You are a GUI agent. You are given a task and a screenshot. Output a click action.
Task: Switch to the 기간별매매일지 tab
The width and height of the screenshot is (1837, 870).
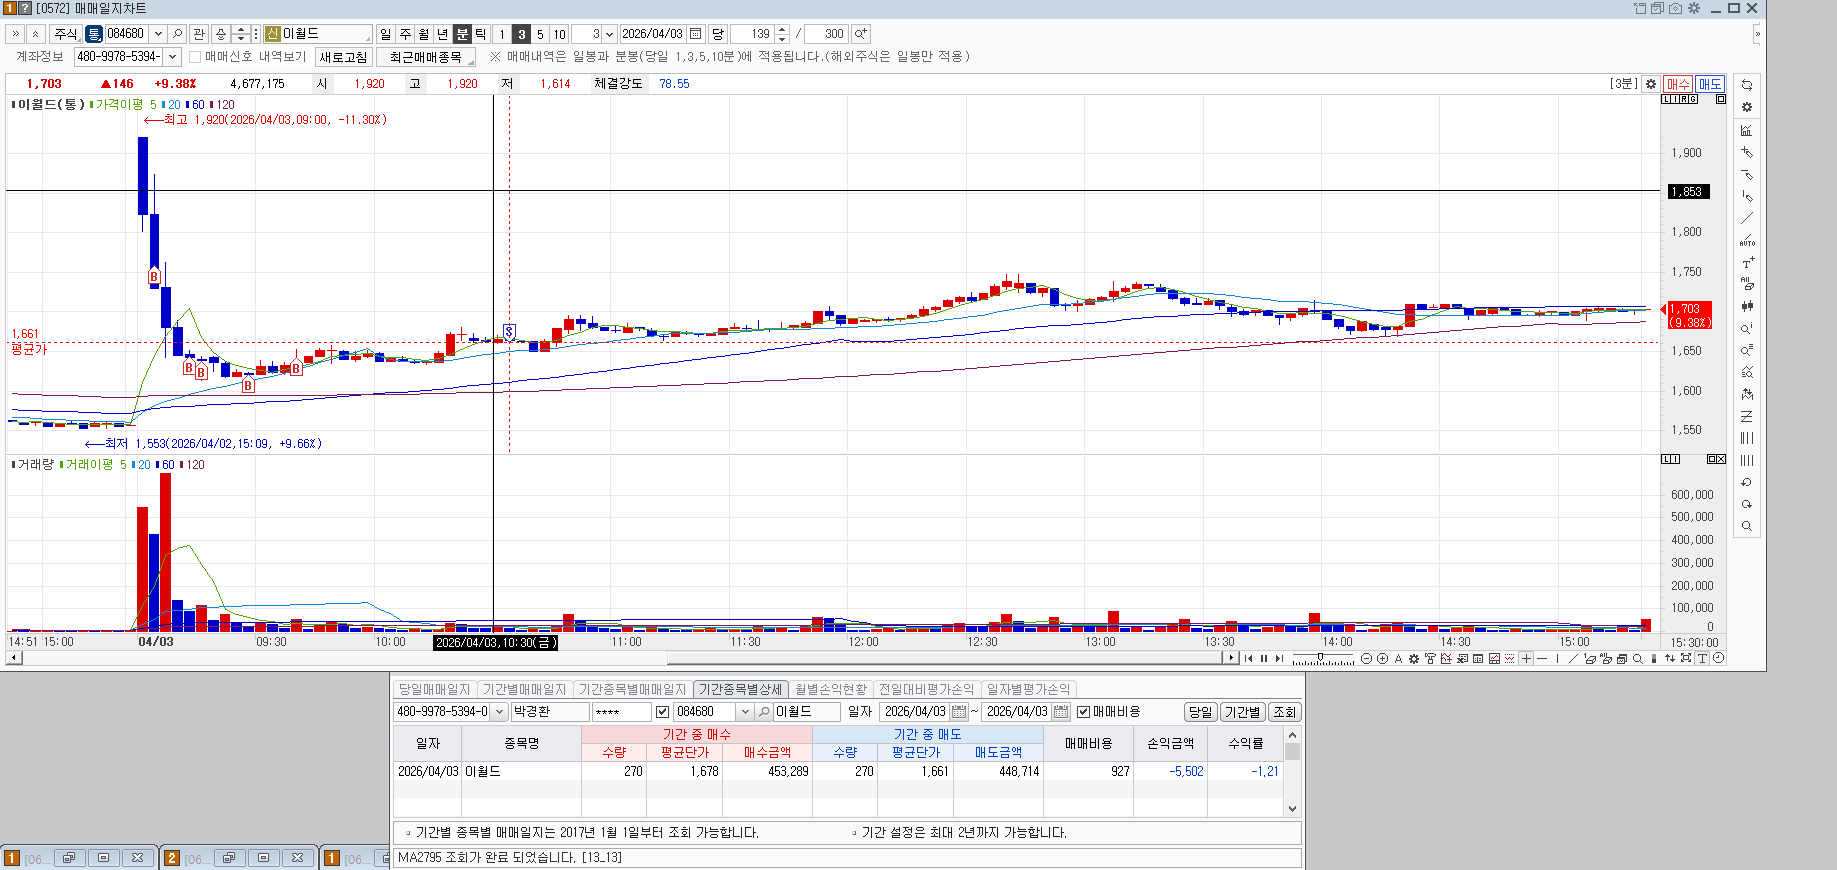tap(524, 689)
